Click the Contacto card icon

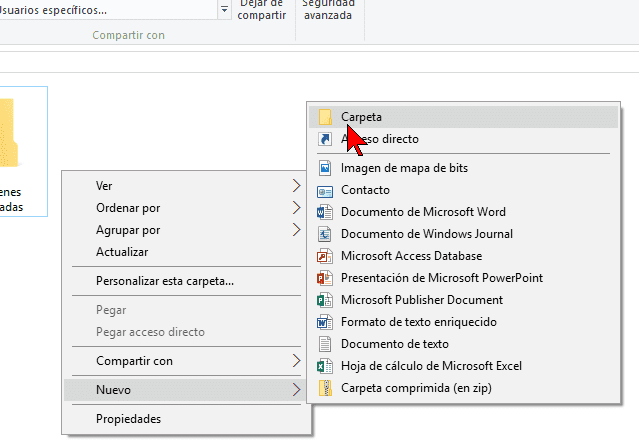point(323,190)
